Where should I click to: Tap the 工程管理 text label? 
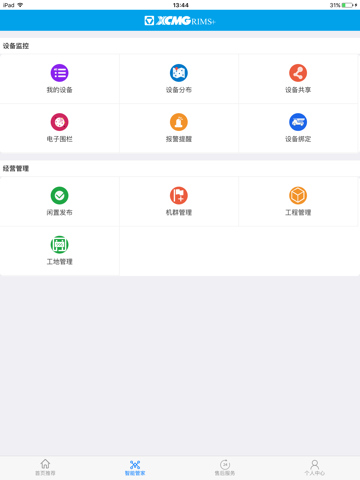pyautogui.click(x=298, y=213)
